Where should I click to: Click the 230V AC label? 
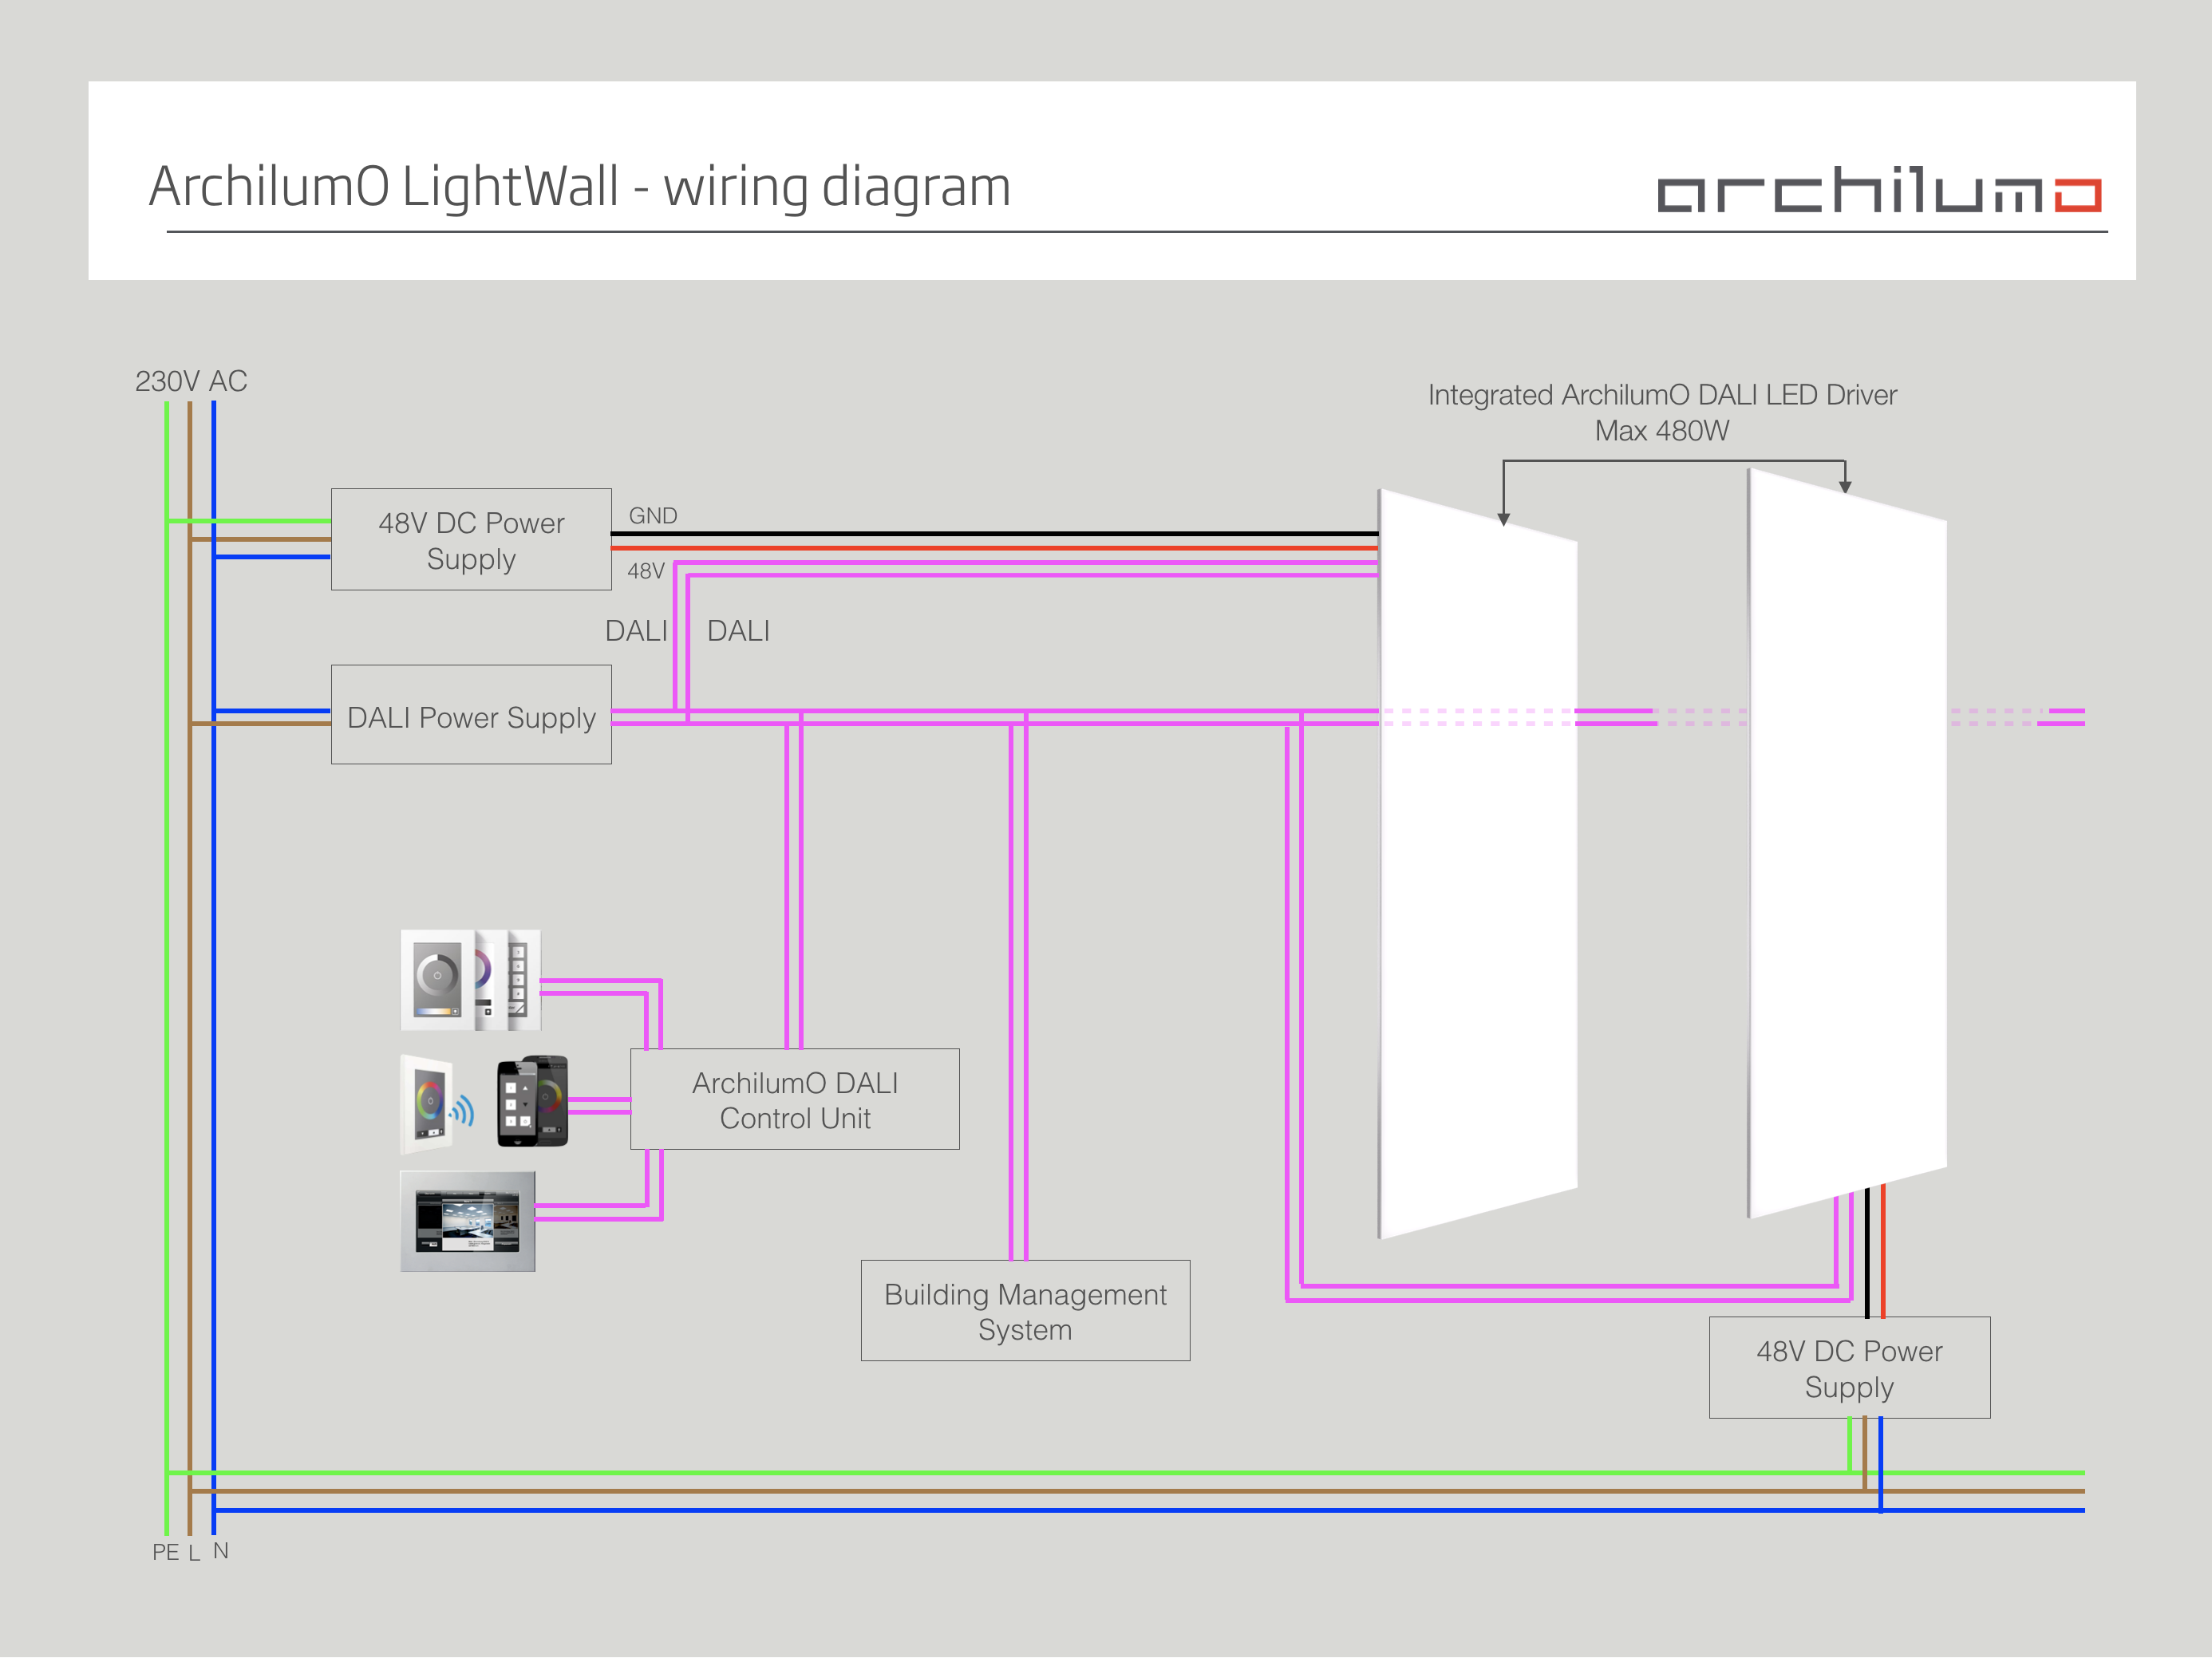[x=191, y=381]
